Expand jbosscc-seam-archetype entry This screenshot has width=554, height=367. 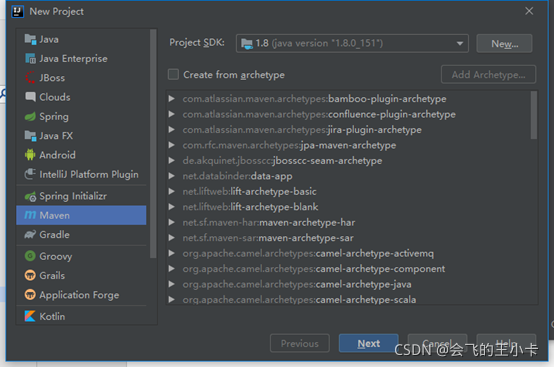[172, 160]
